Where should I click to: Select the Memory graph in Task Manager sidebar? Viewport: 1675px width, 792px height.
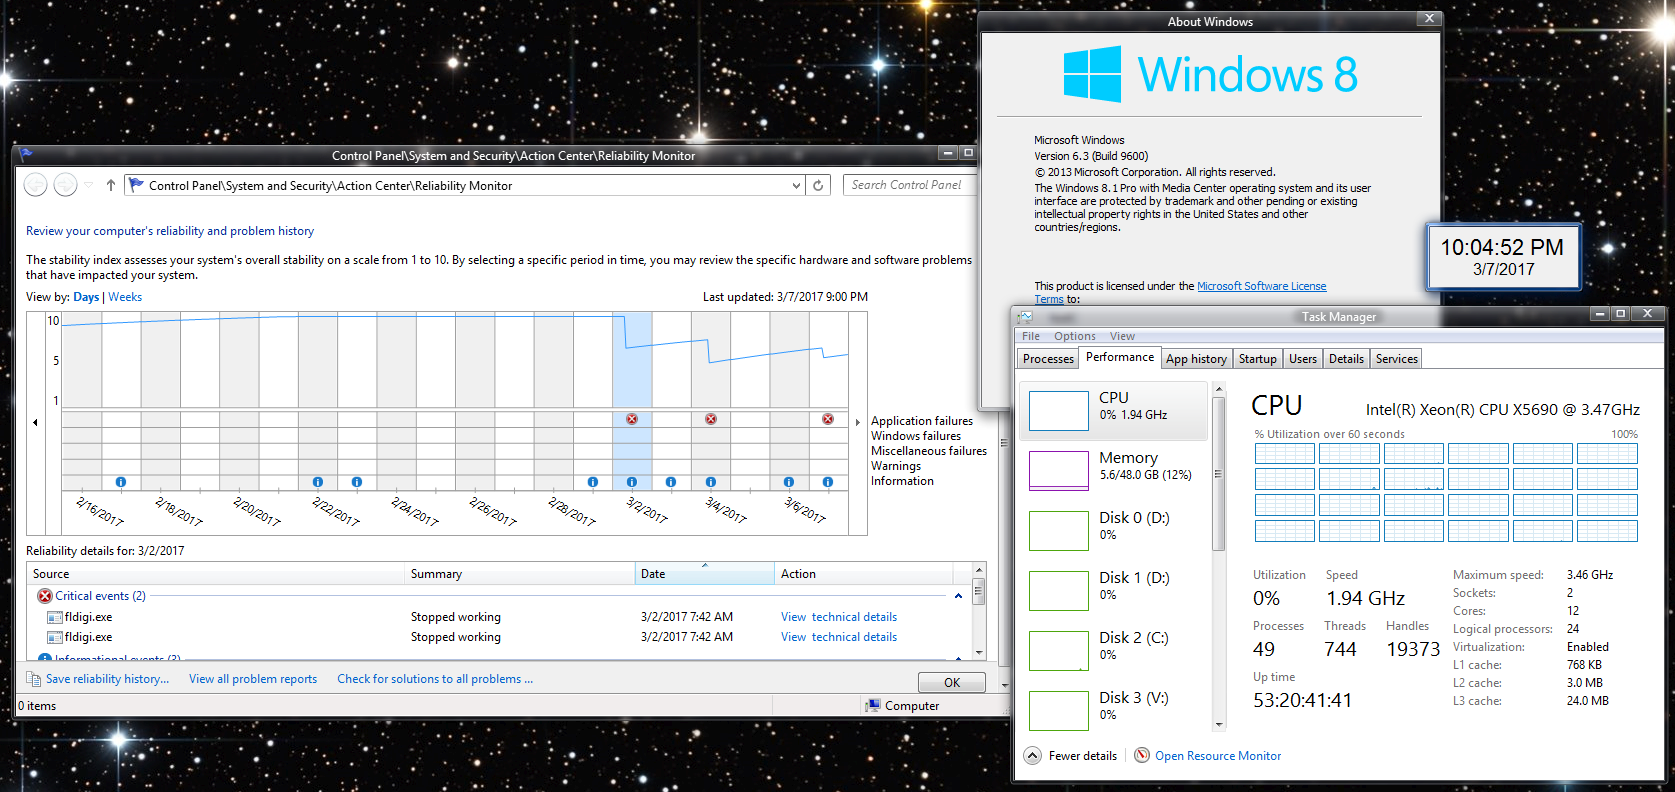coord(1059,470)
